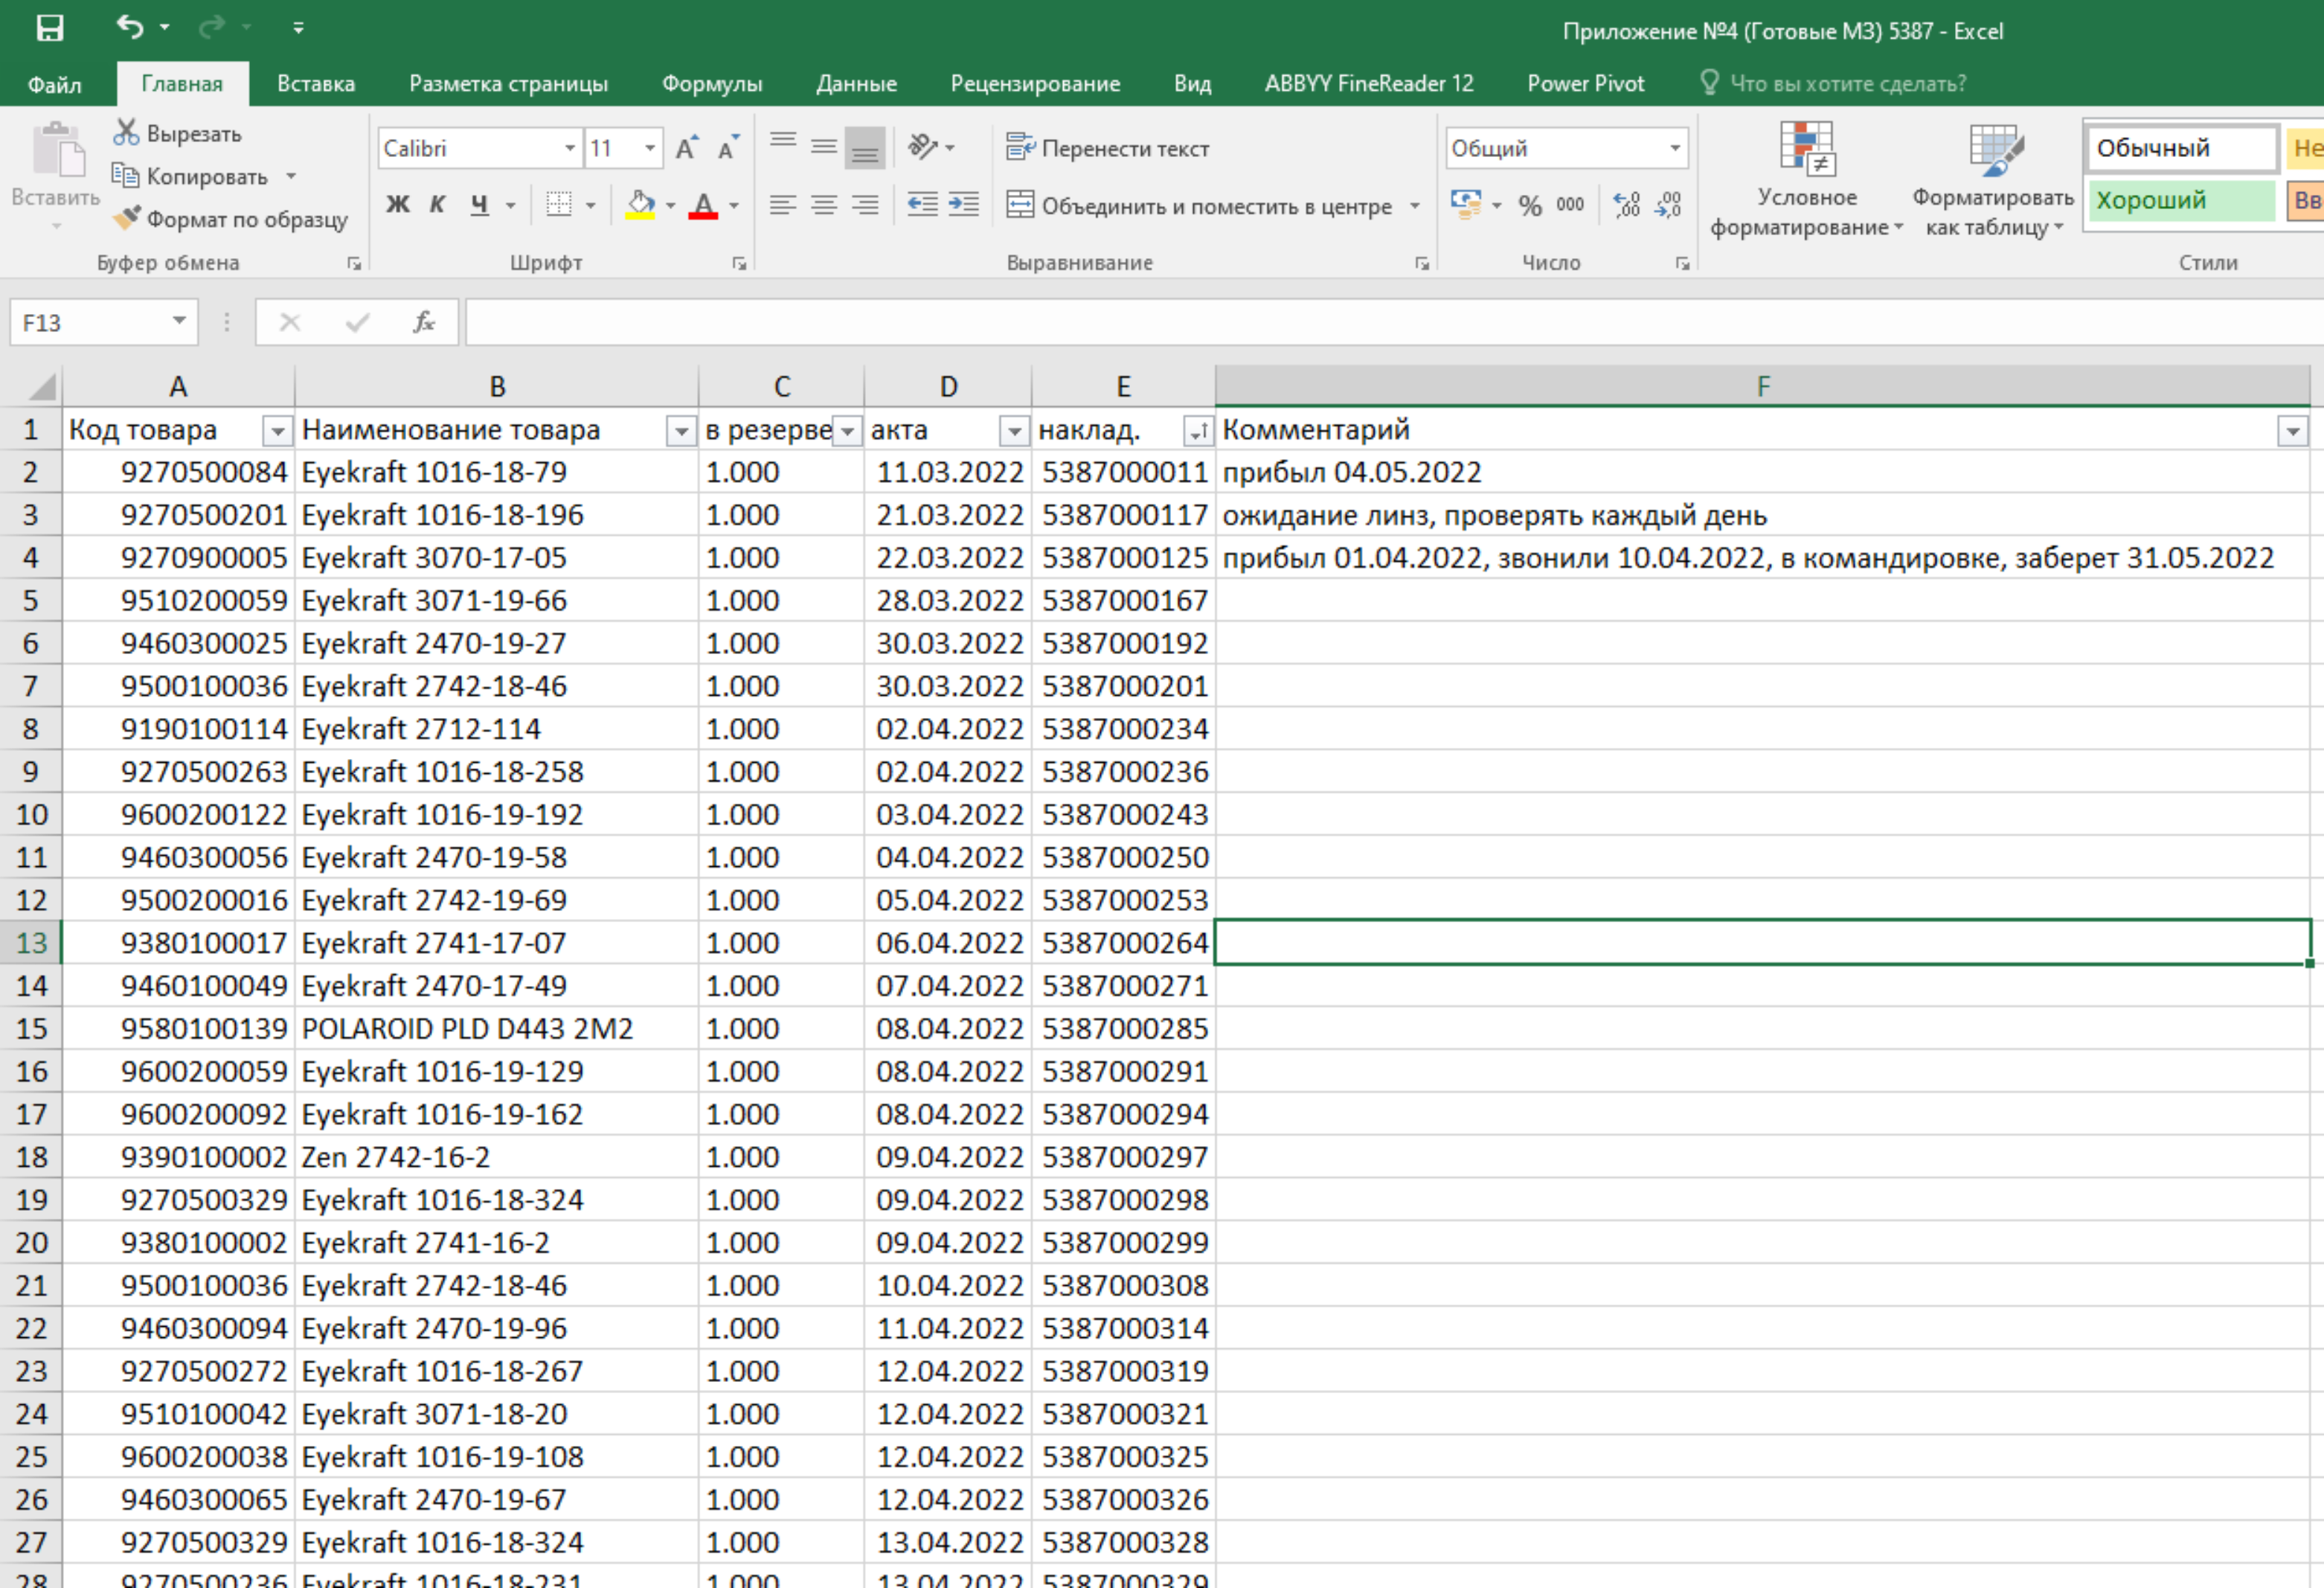Click the insert function fx icon

point(424,322)
